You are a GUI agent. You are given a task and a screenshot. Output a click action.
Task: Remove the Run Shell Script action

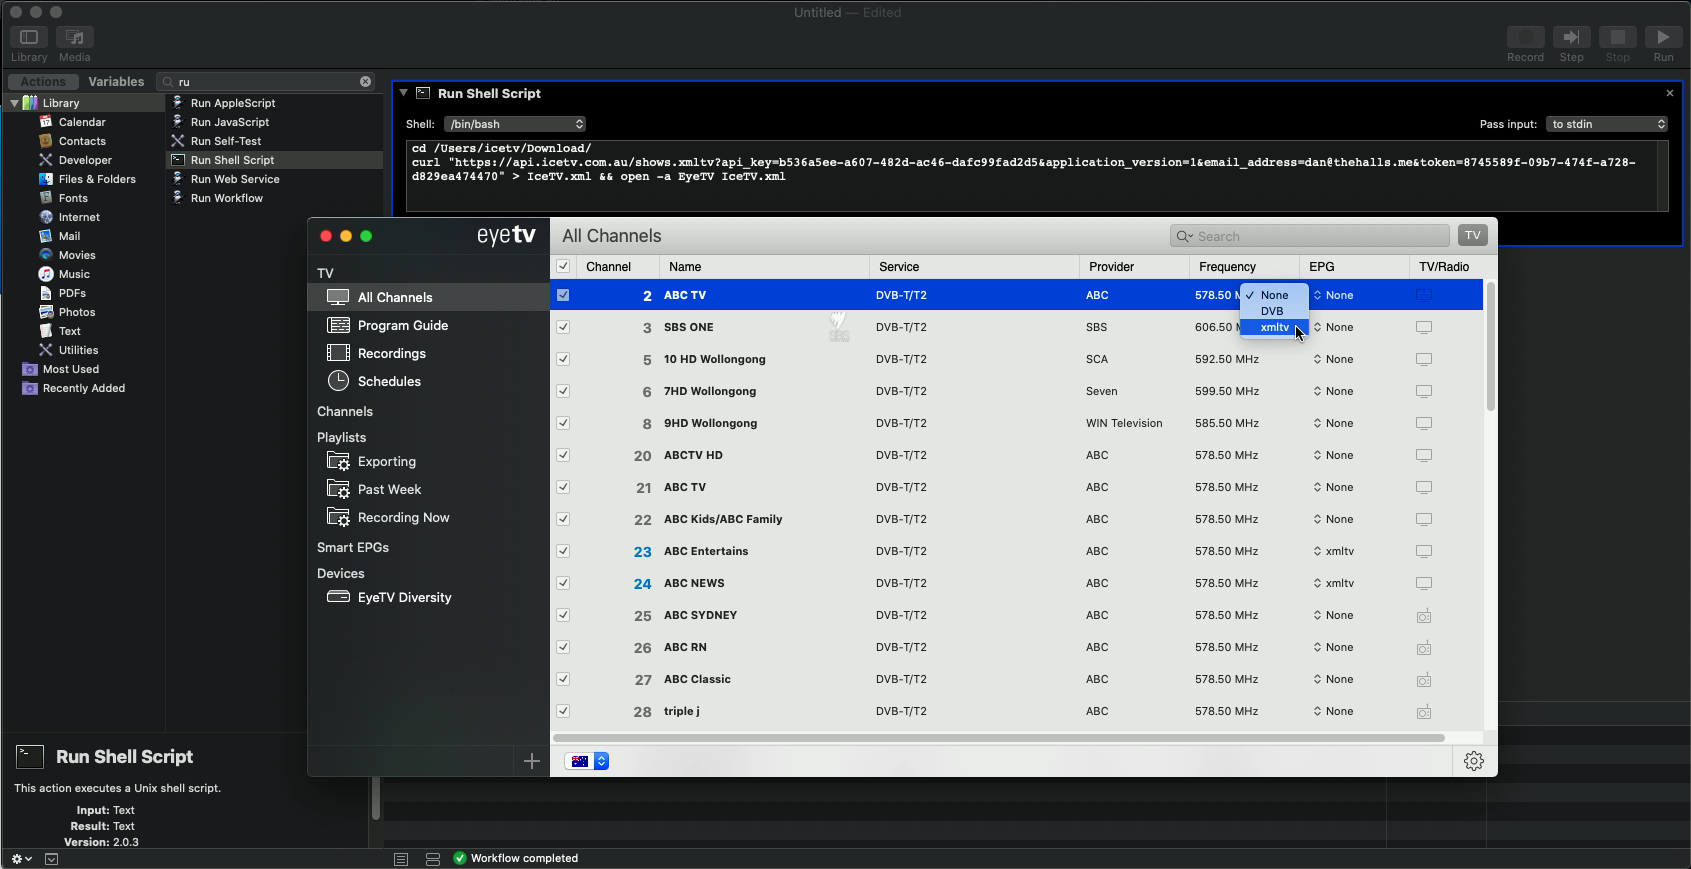click(1669, 93)
